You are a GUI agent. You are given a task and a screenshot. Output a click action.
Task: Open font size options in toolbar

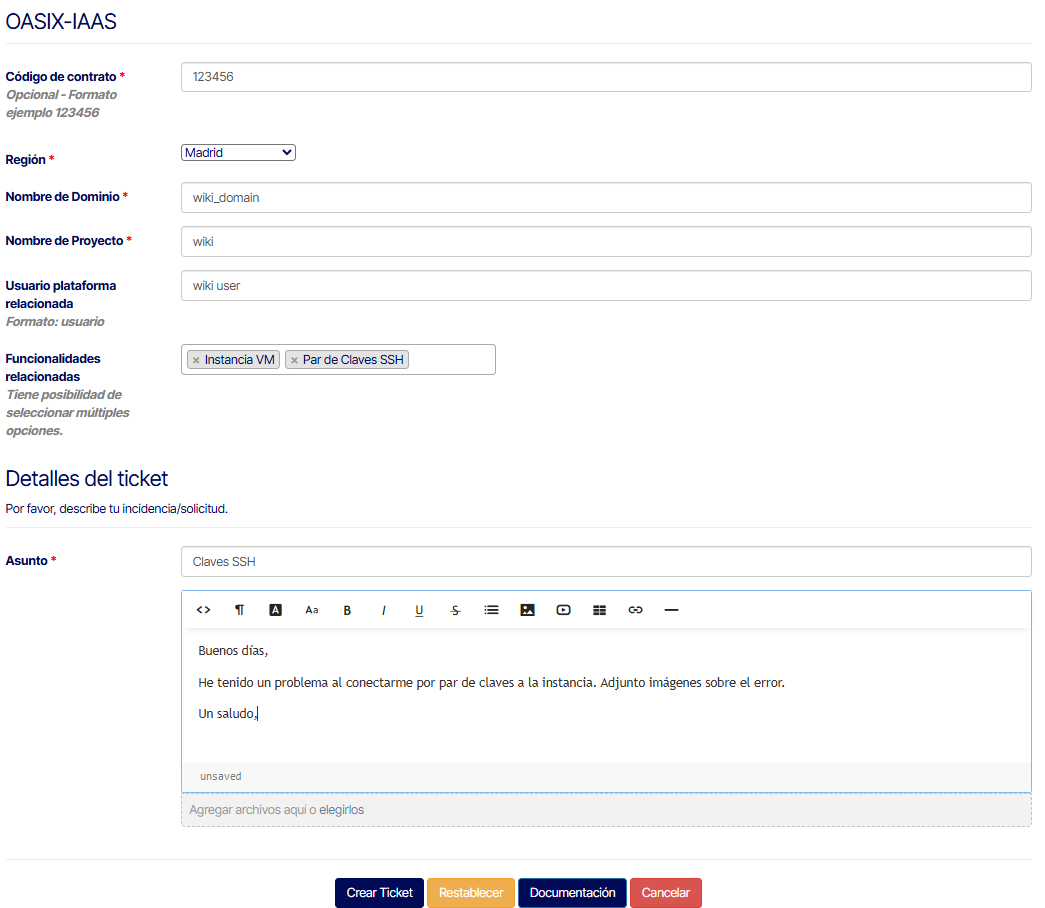[312, 610]
